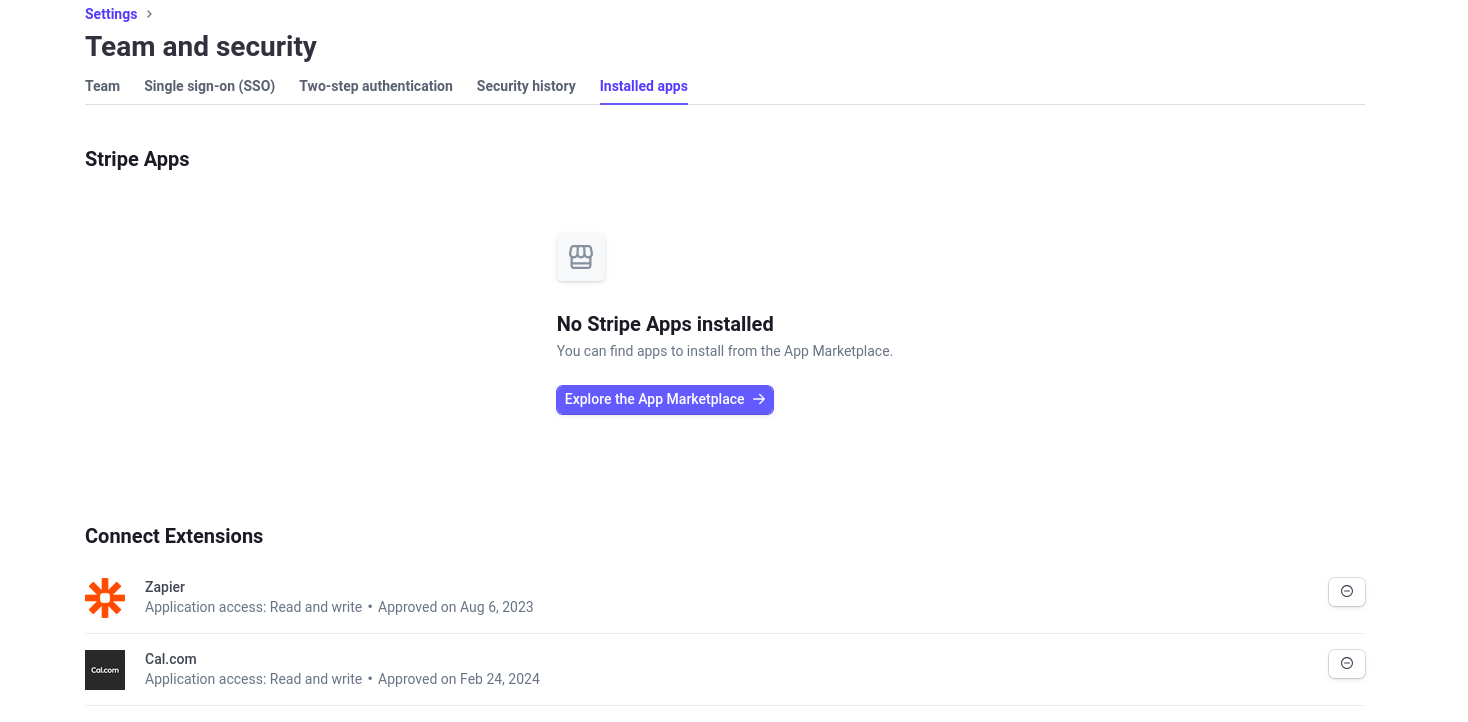Click the No Stripe Apps installed message
1468x722 pixels.
tap(665, 324)
